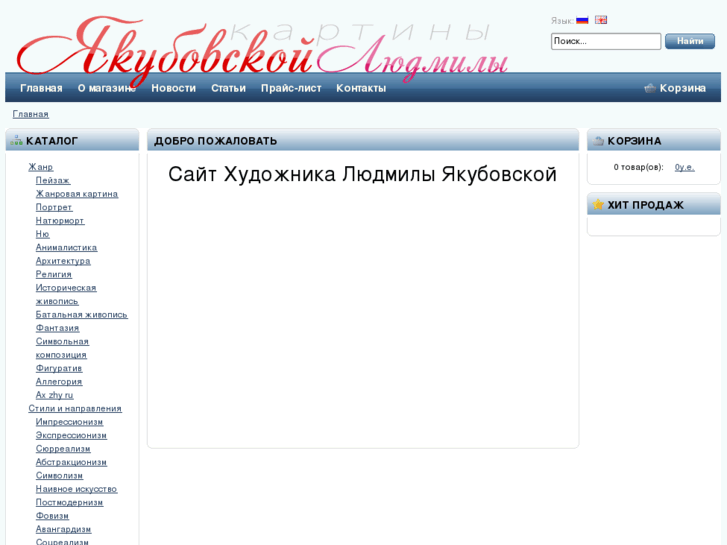The height and width of the screenshot is (545, 727).
Task: Click the cart icon in КОРЗИНА panel header
Action: coord(598,141)
